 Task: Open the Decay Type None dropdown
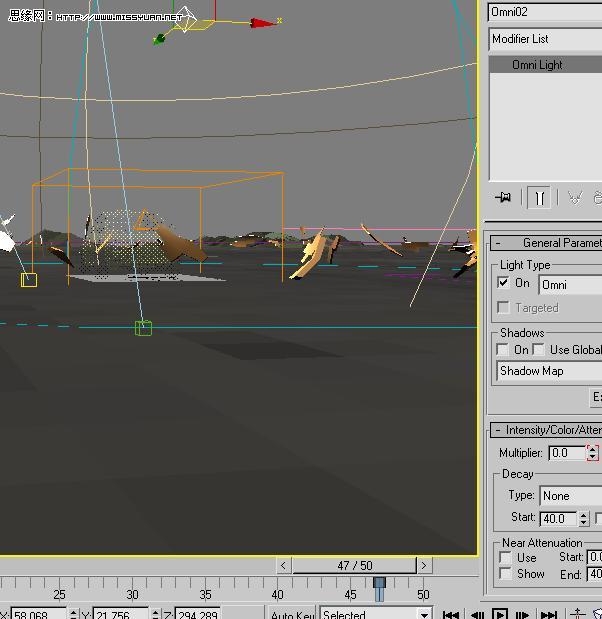(571, 495)
